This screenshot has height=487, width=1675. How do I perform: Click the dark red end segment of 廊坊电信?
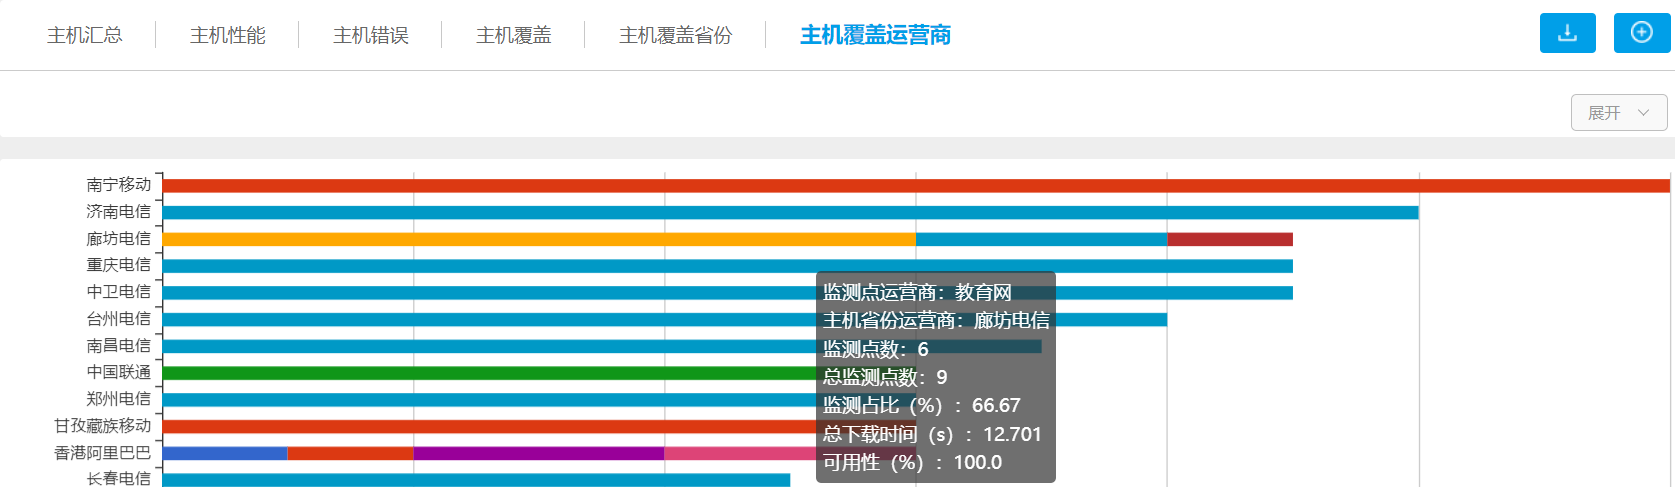click(x=1229, y=240)
